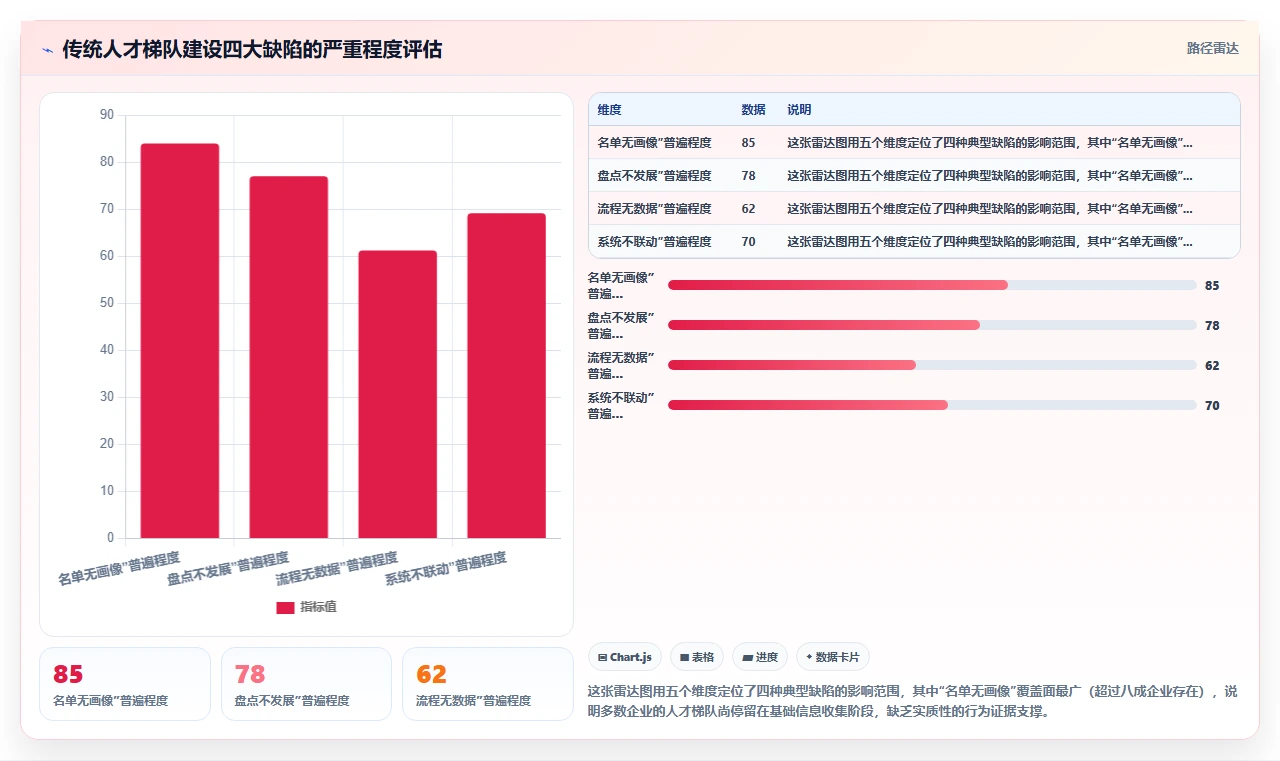Select table row 流程无数据"普遍程度

pos(914,208)
